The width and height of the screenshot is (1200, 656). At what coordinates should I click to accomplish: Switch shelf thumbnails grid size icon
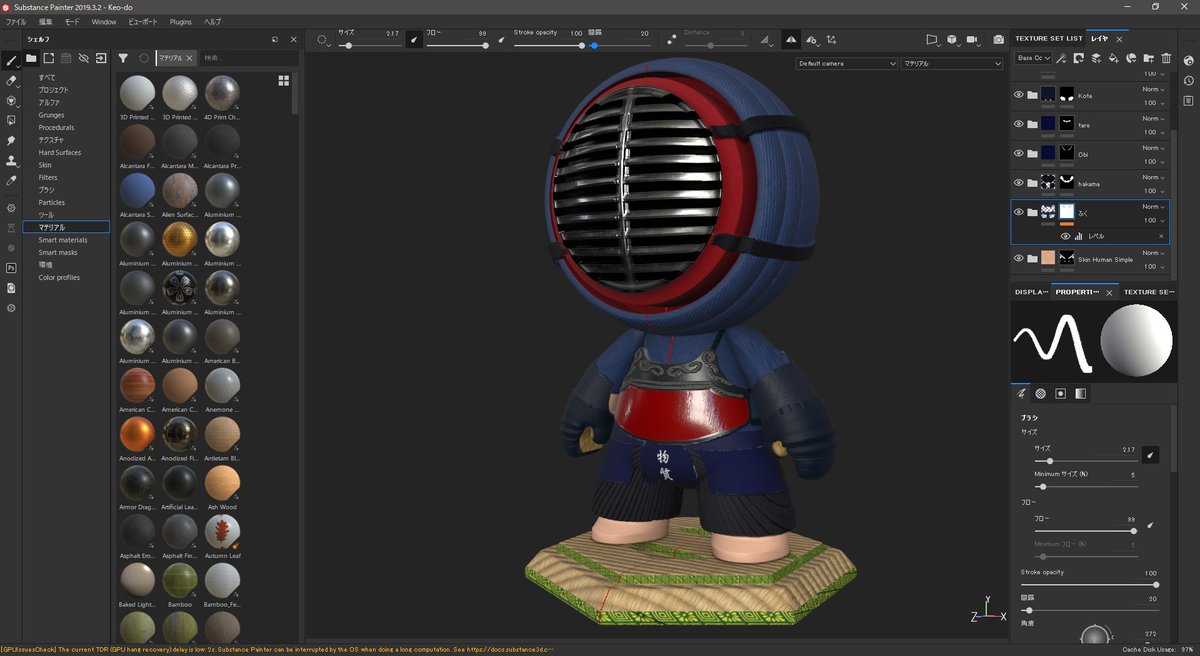[284, 80]
